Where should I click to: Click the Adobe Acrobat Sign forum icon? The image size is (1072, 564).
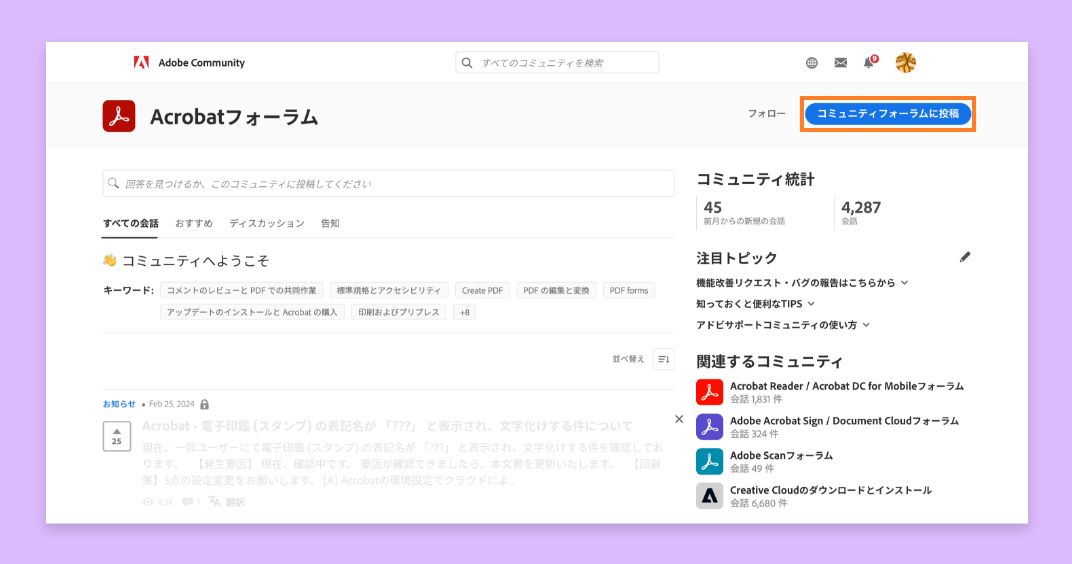[x=710, y=427]
